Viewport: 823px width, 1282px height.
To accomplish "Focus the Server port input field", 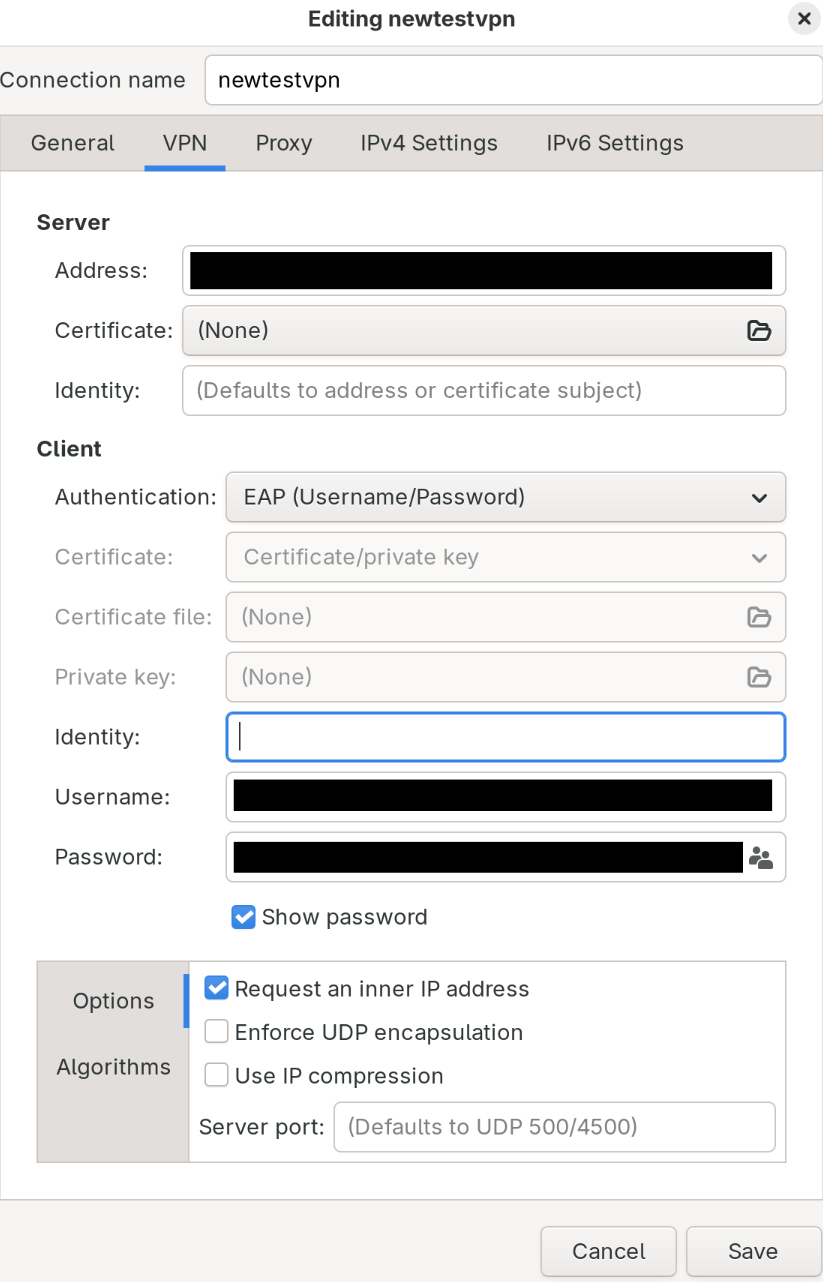I will click(554, 1127).
